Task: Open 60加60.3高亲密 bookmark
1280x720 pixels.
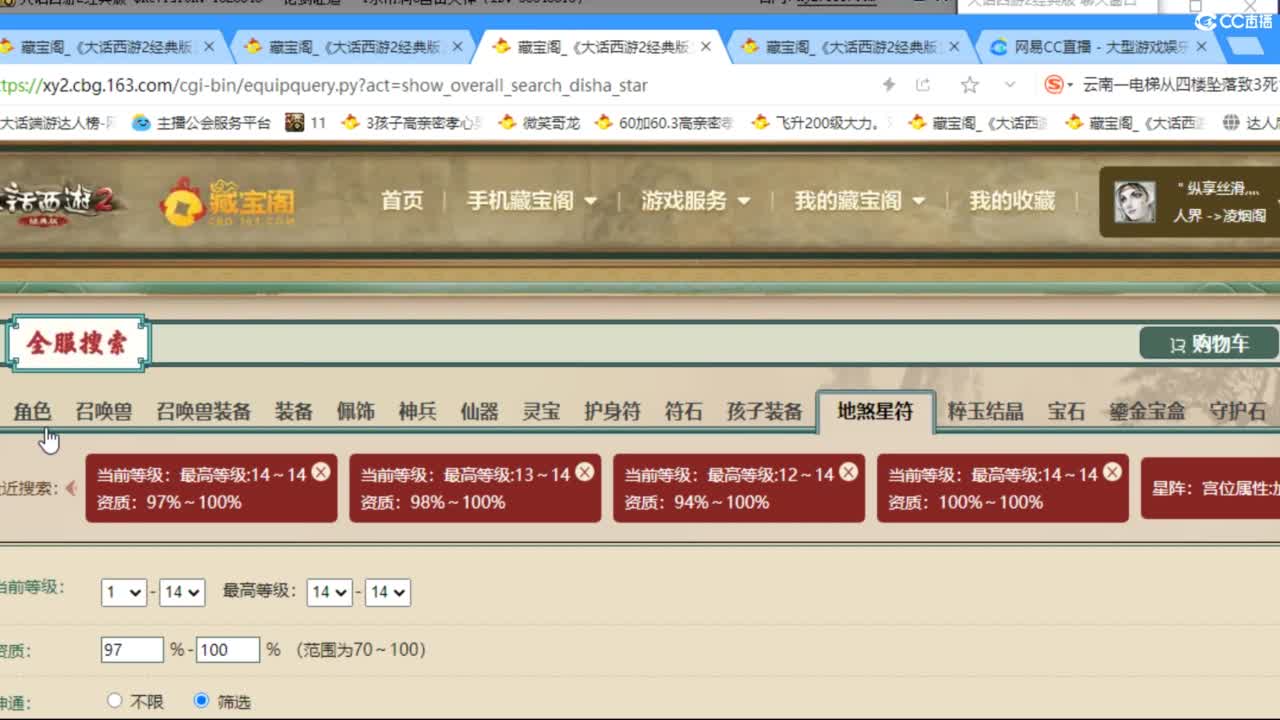Action: coord(664,123)
